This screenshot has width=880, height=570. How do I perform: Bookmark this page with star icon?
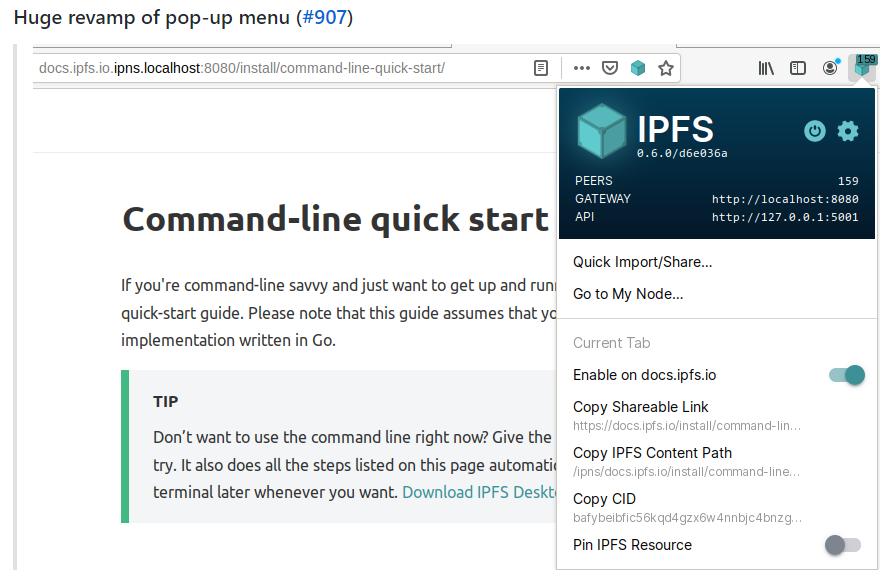pos(666,68)
